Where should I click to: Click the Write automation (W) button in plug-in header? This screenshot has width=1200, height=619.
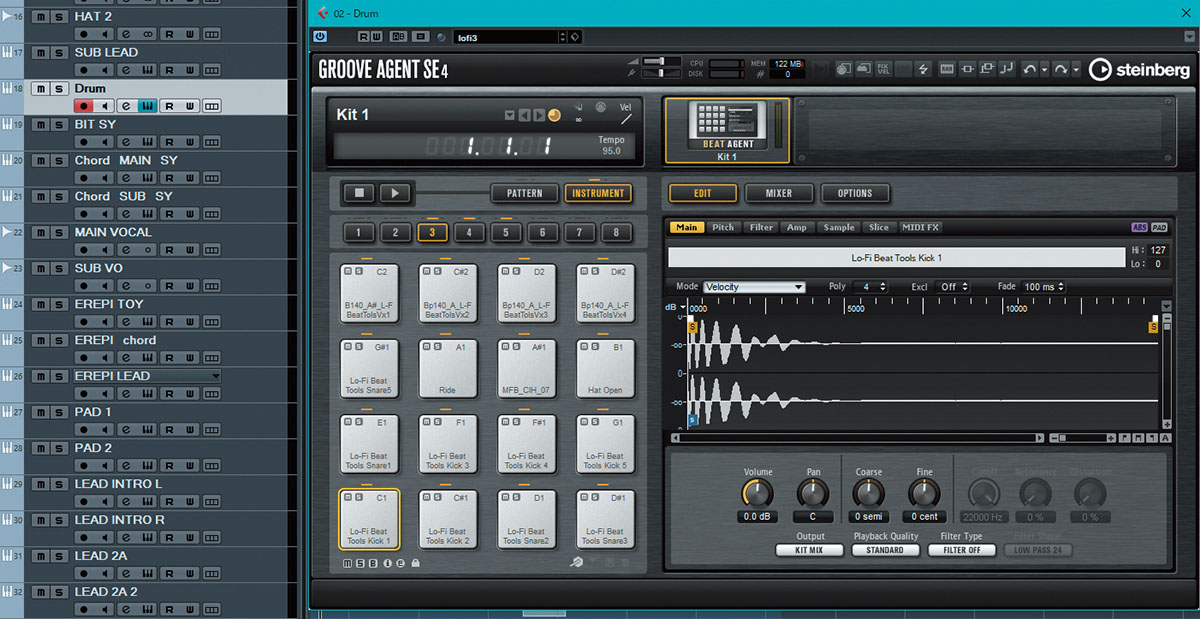[x=376, y=37]
